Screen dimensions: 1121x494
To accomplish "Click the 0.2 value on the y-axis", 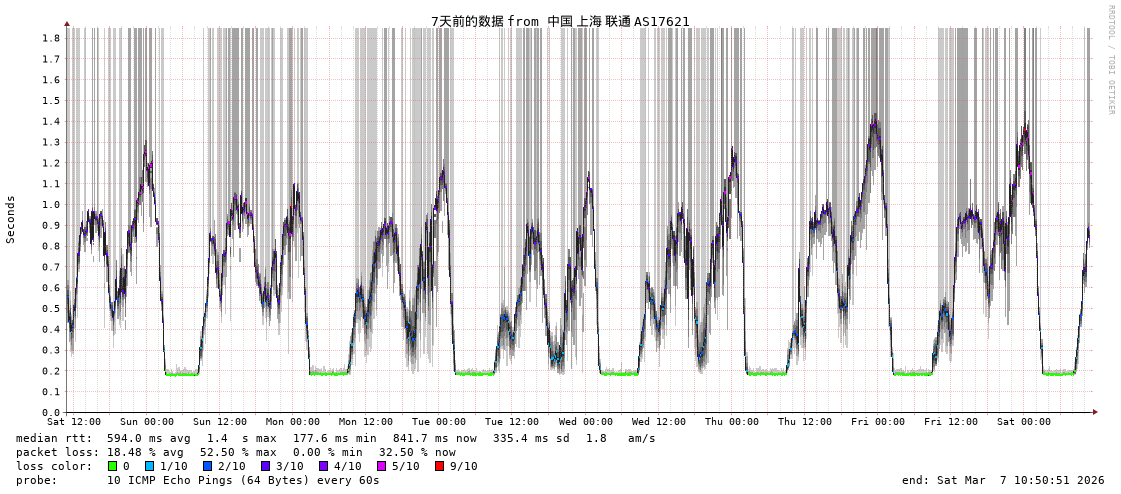I will (x=50, y=371).
